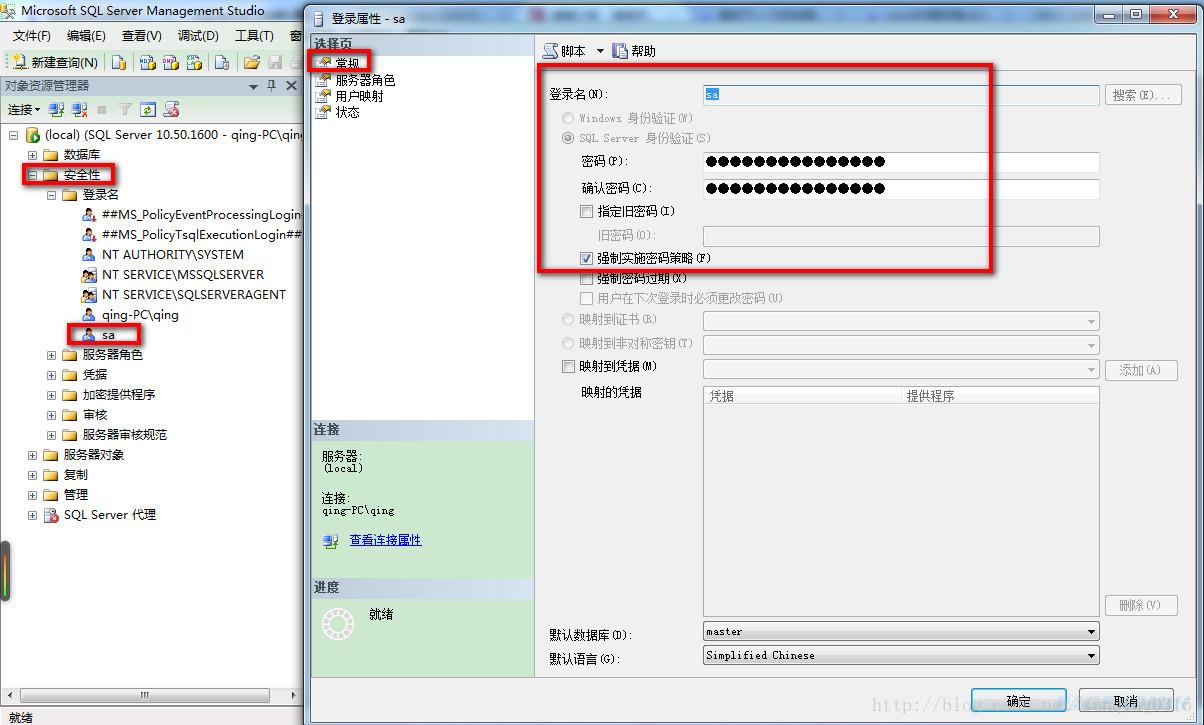Click the 密码 password field
Screen dimensions: 1204x725
point(901,162)
